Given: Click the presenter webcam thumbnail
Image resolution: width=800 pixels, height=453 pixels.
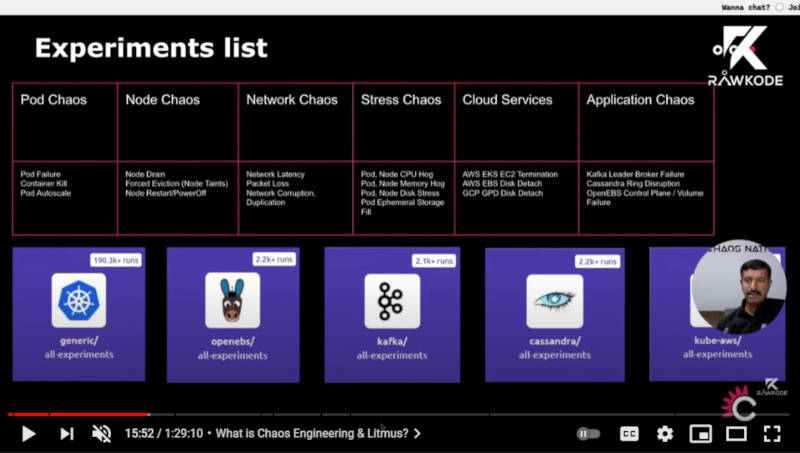Looking at the screenshot, I should 738,286.
